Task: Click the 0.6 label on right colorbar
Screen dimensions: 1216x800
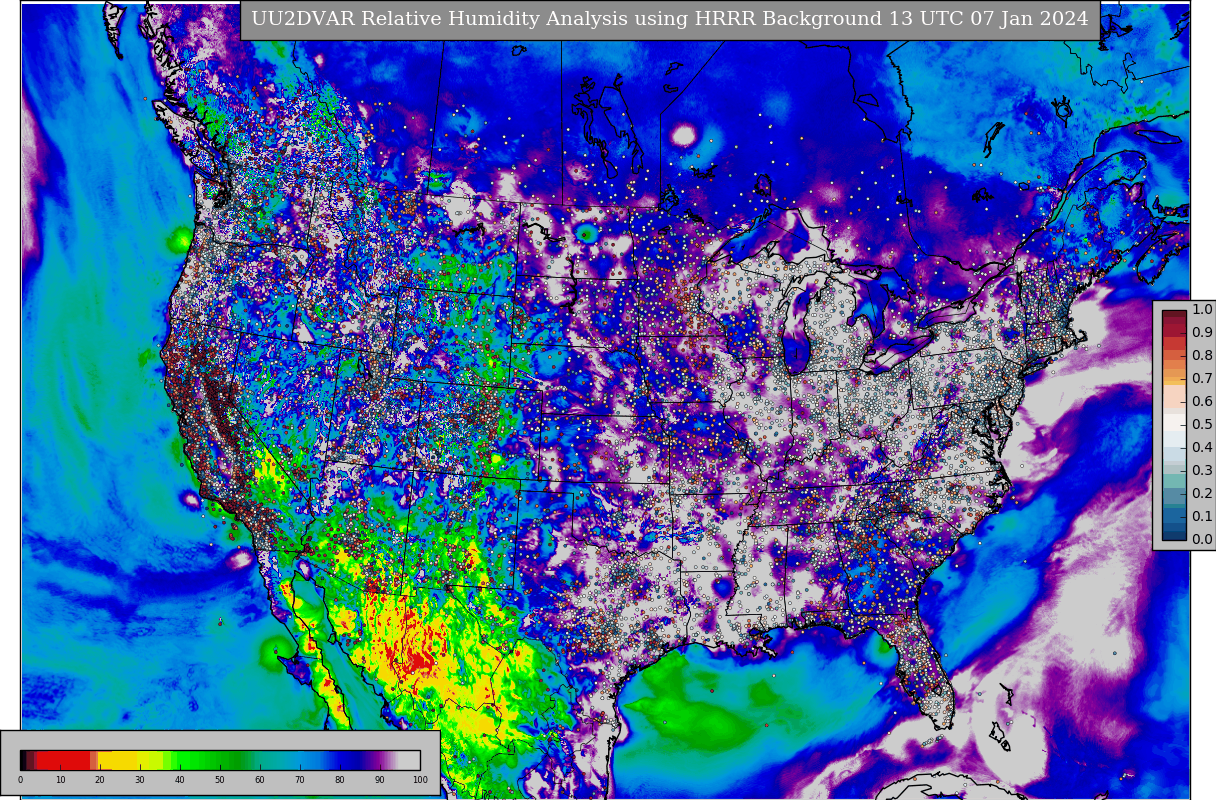Action: coord(1202,402)
